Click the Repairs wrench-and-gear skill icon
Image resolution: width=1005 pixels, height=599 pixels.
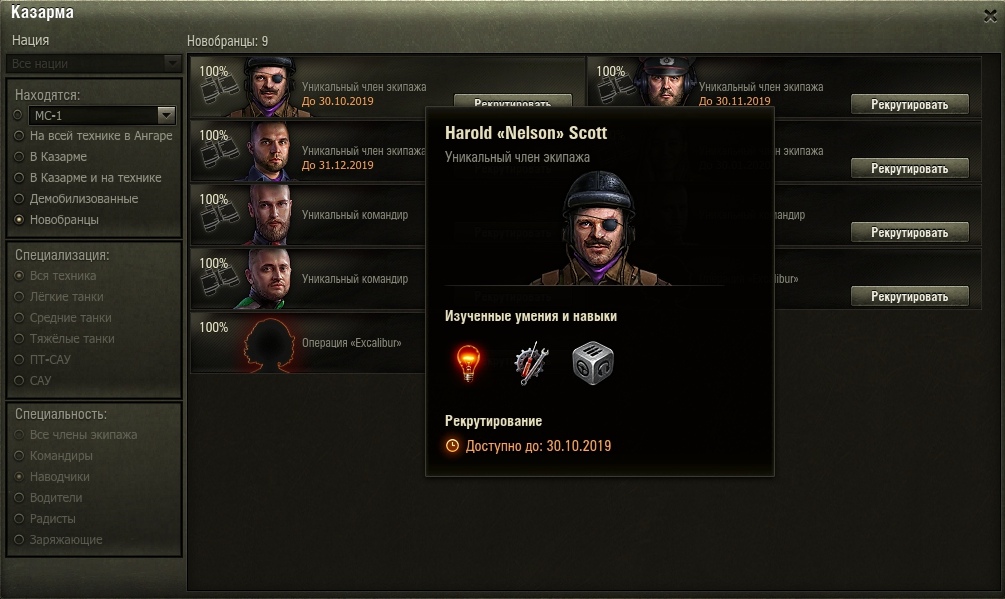pyautogui.click(x=532, y=364)
